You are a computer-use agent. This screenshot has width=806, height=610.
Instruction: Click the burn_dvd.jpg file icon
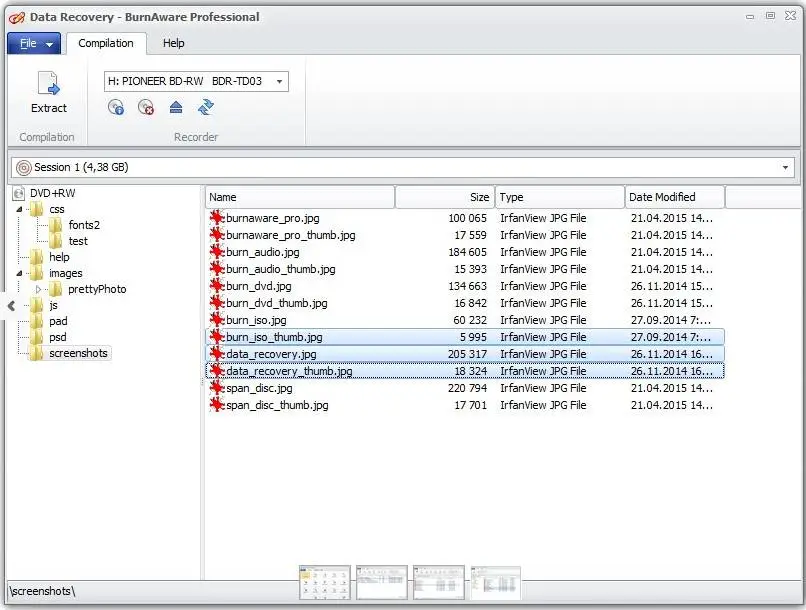tap(217, 286)
